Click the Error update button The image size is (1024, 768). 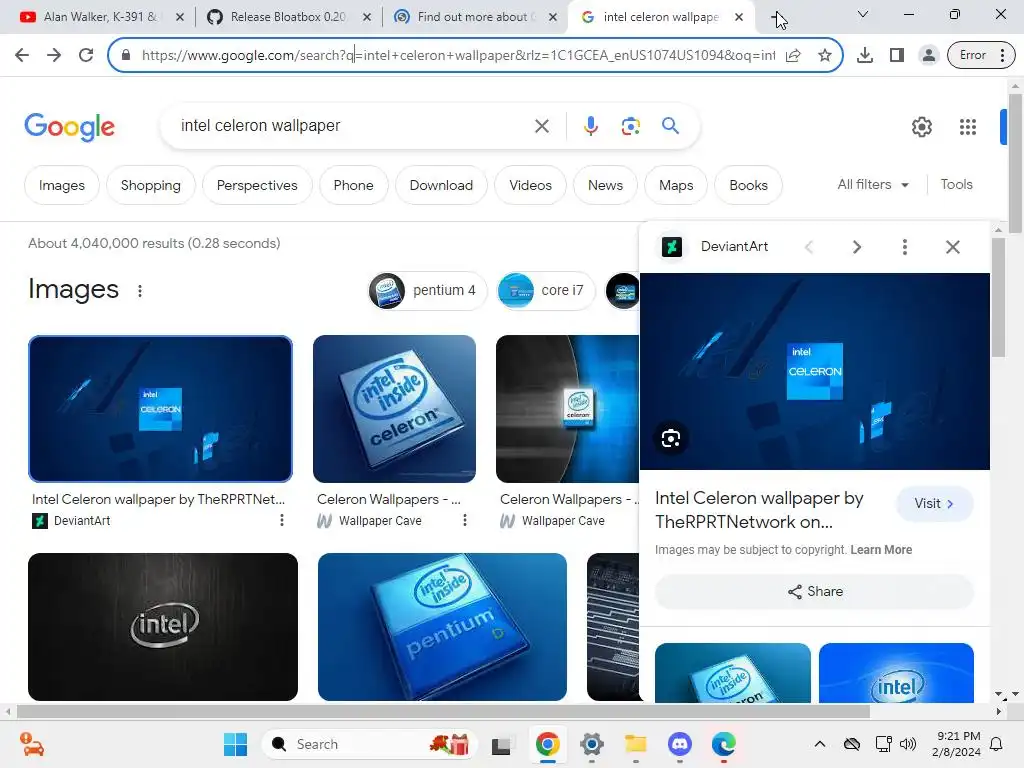pos(980,55)
